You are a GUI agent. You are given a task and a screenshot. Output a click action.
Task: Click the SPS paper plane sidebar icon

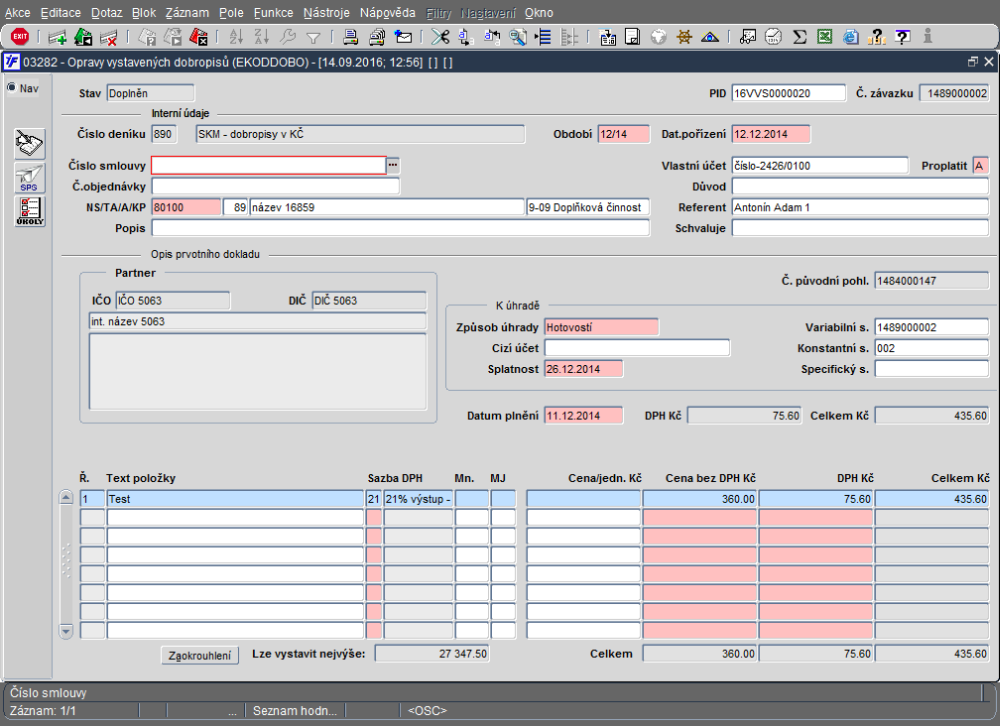click(29, 178)
